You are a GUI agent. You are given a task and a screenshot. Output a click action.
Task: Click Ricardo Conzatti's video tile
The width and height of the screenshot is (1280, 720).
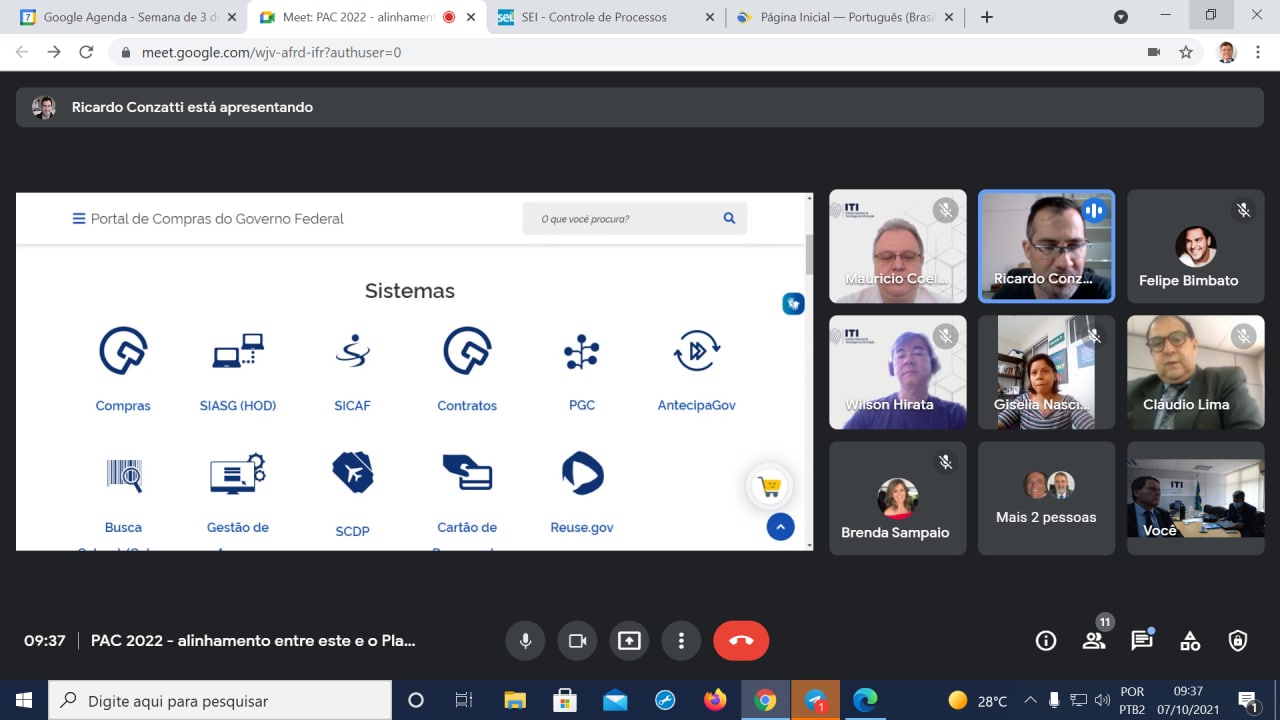[x=1046, y=246]
